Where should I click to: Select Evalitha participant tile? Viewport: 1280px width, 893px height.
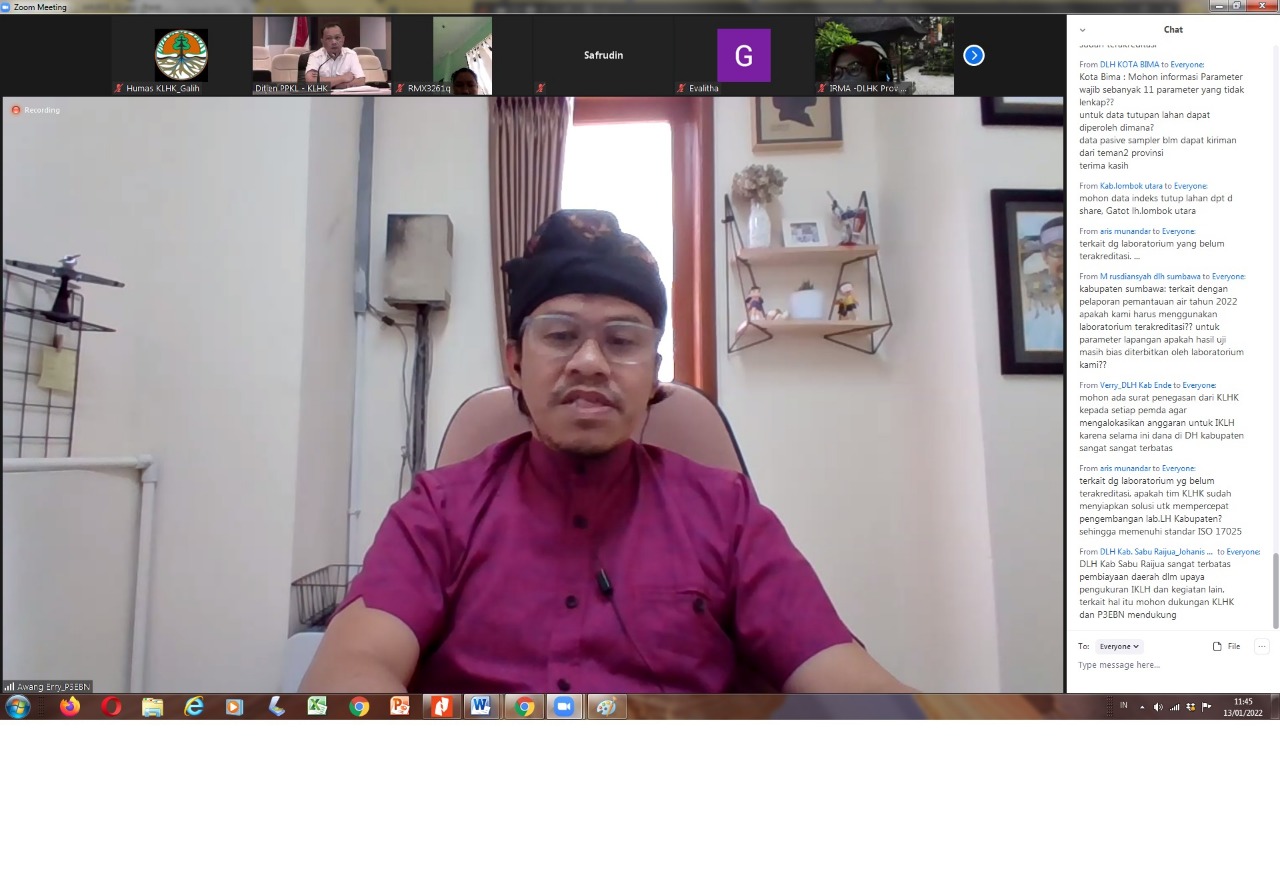[743, 56]
